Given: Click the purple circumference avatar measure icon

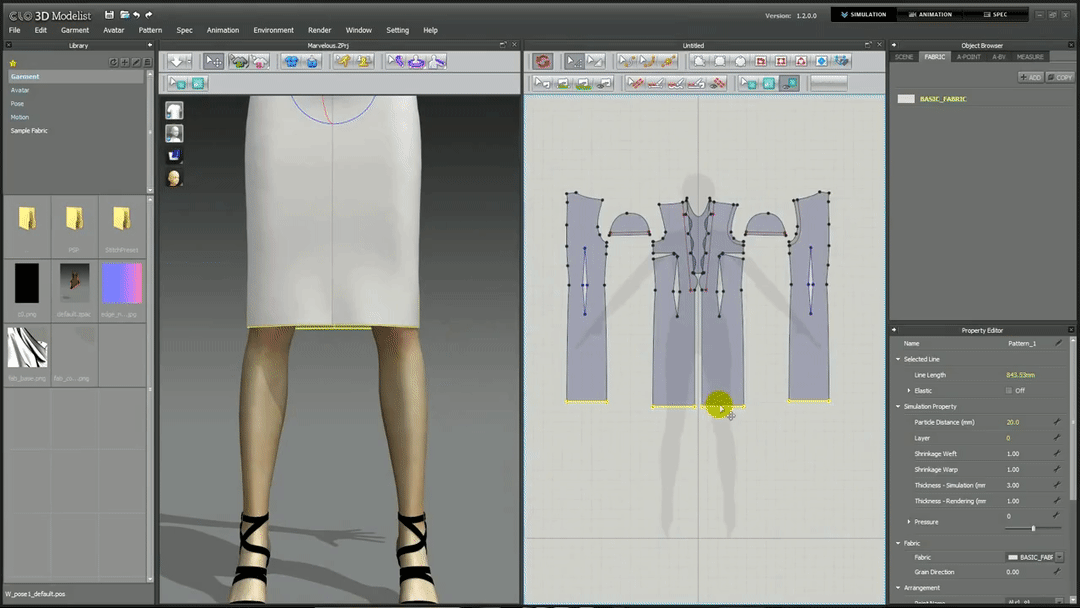Looking at the screenshot, I should point(416,61).
